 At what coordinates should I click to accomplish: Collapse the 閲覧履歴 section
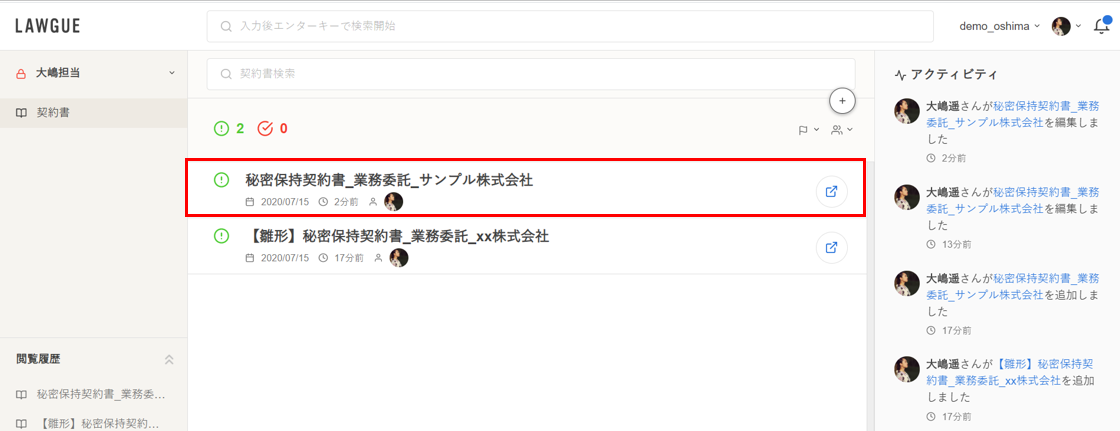pos(169,360)
